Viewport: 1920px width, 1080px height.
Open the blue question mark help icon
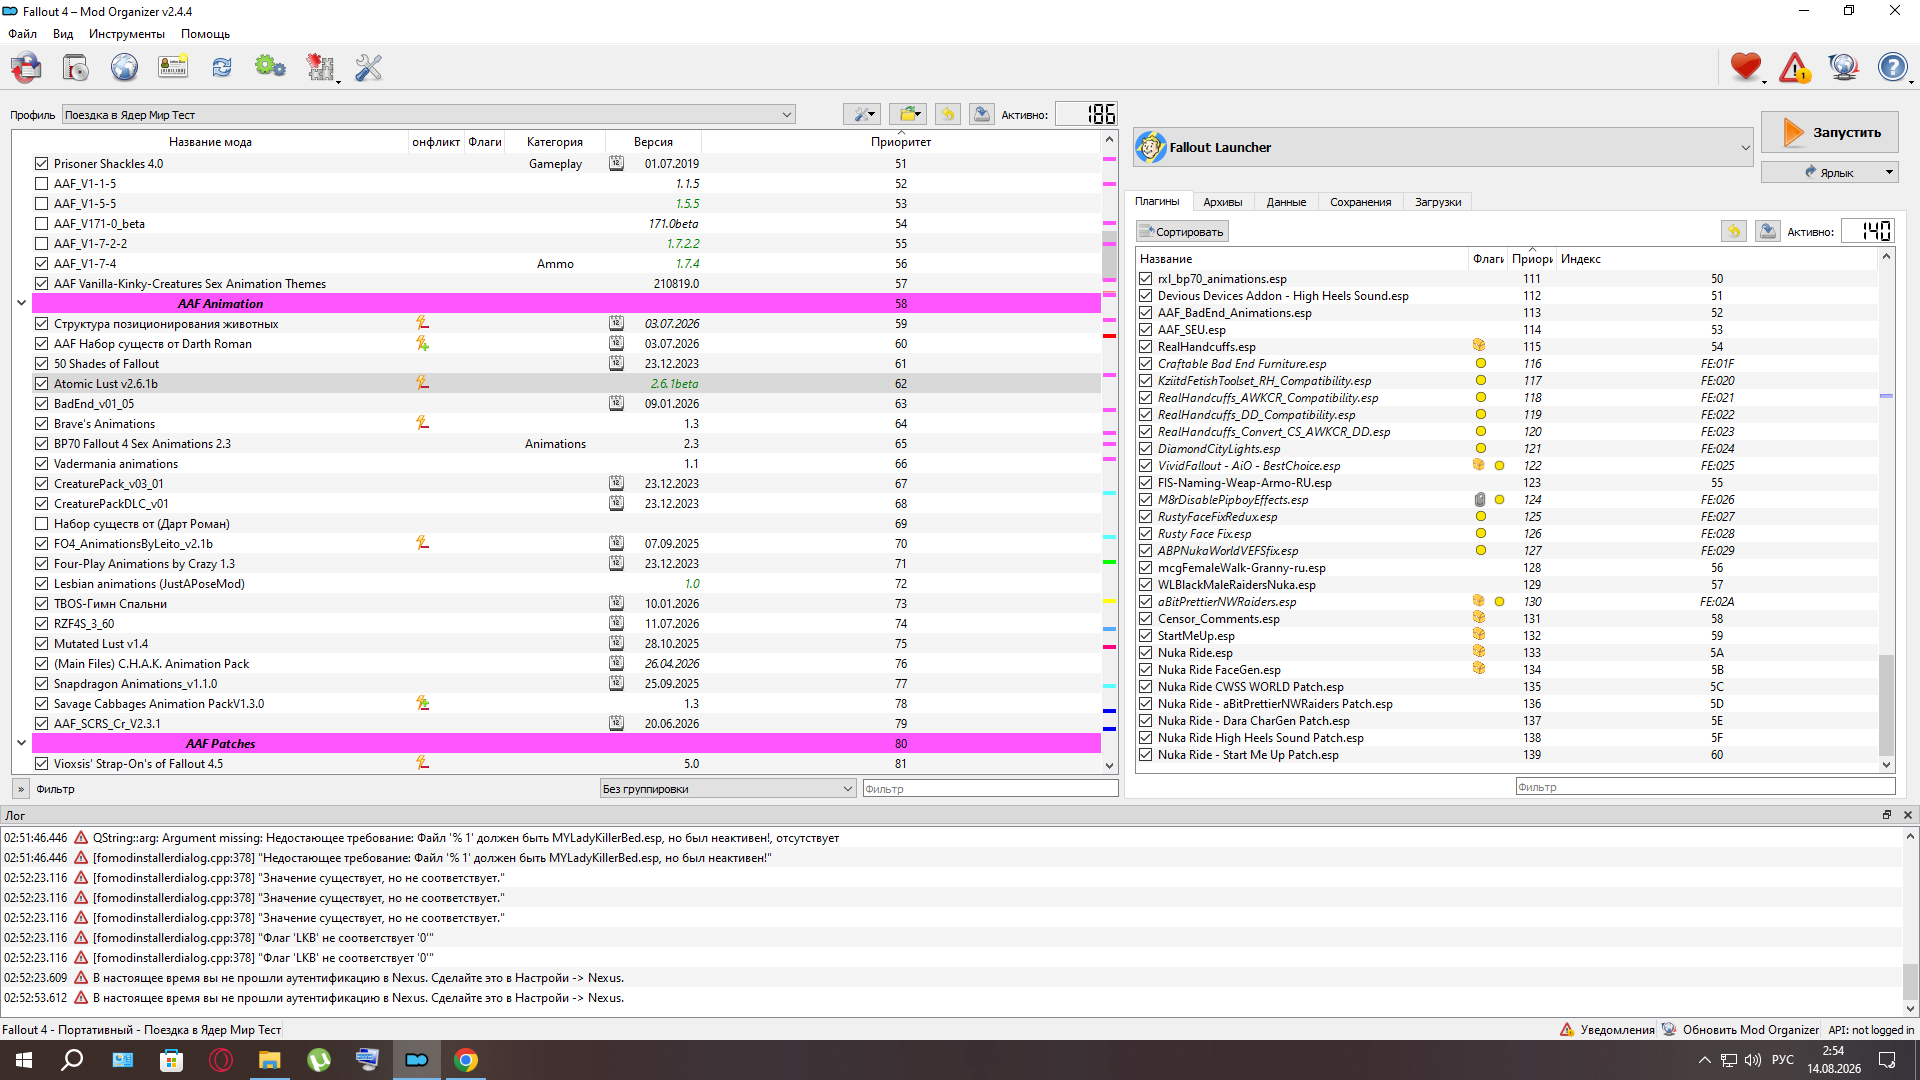(x=1892, y=68)
